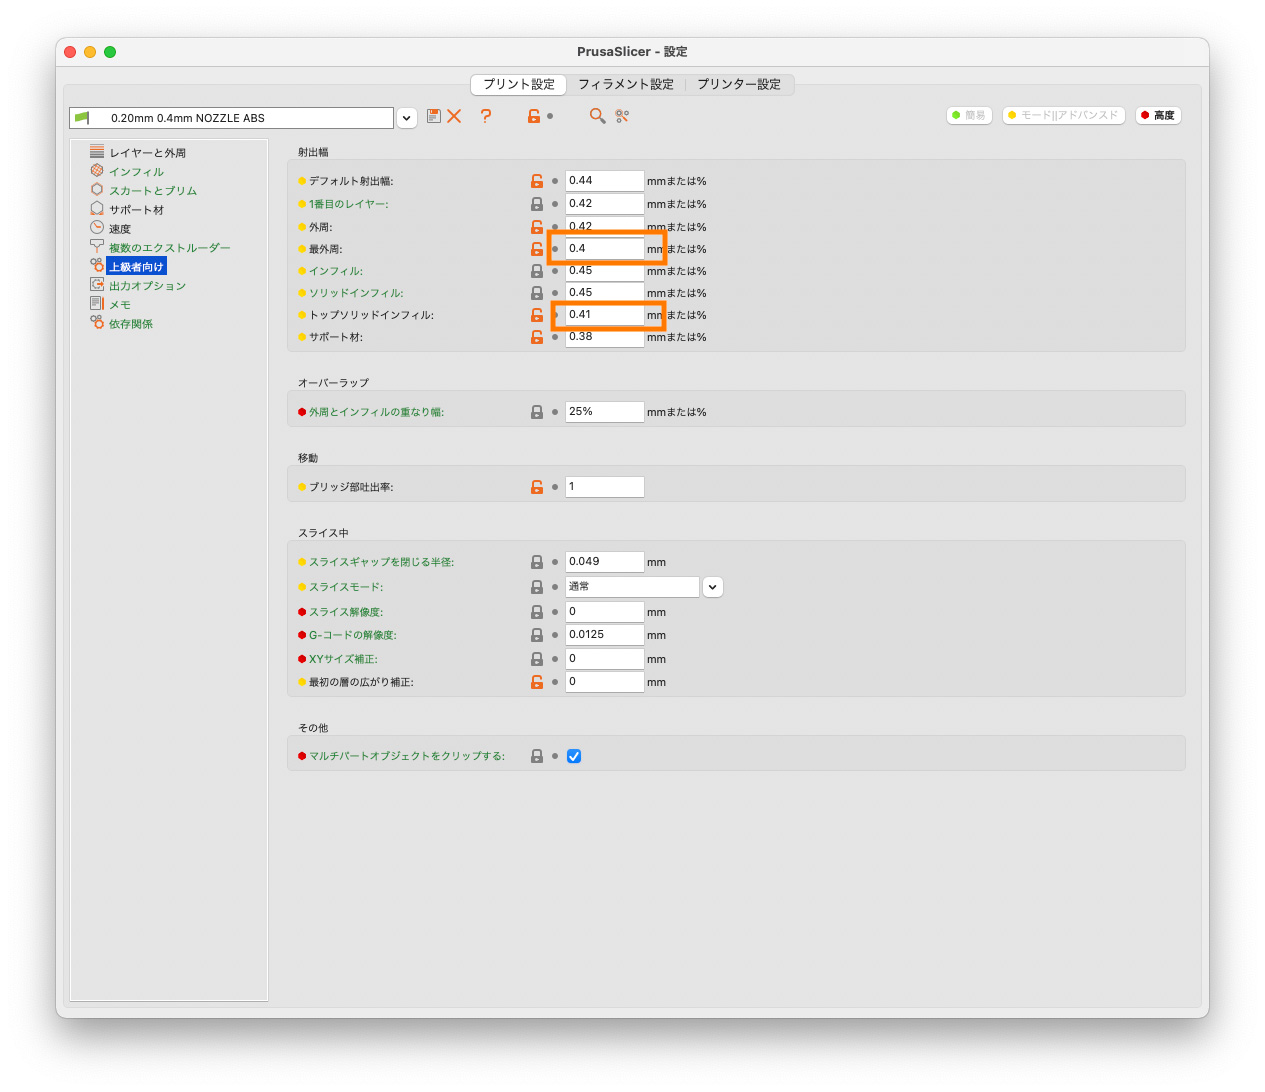Click the lock icon for スライスモード
The image size is (1265, 1092).
[537, 587]
